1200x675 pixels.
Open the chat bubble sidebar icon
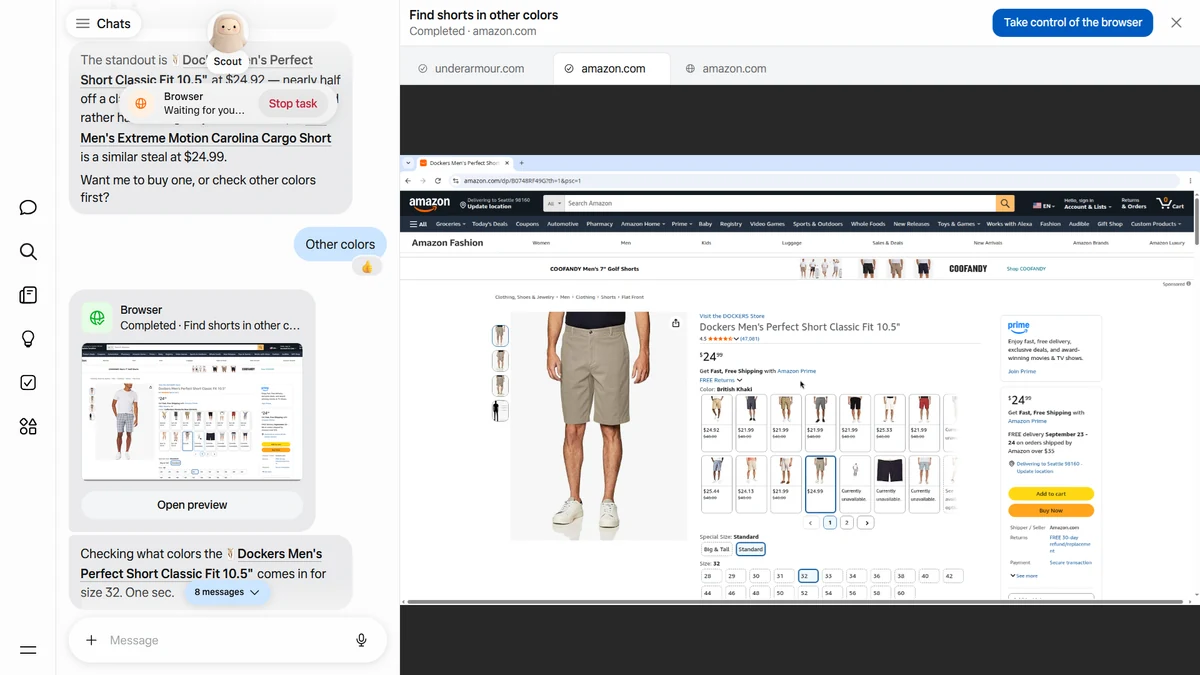(x=28, y=207)
